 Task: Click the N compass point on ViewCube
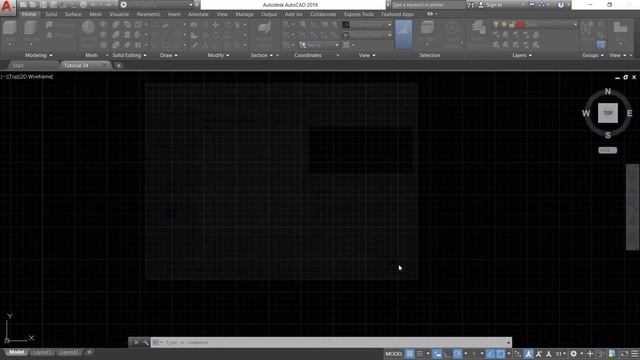(608, 91)
